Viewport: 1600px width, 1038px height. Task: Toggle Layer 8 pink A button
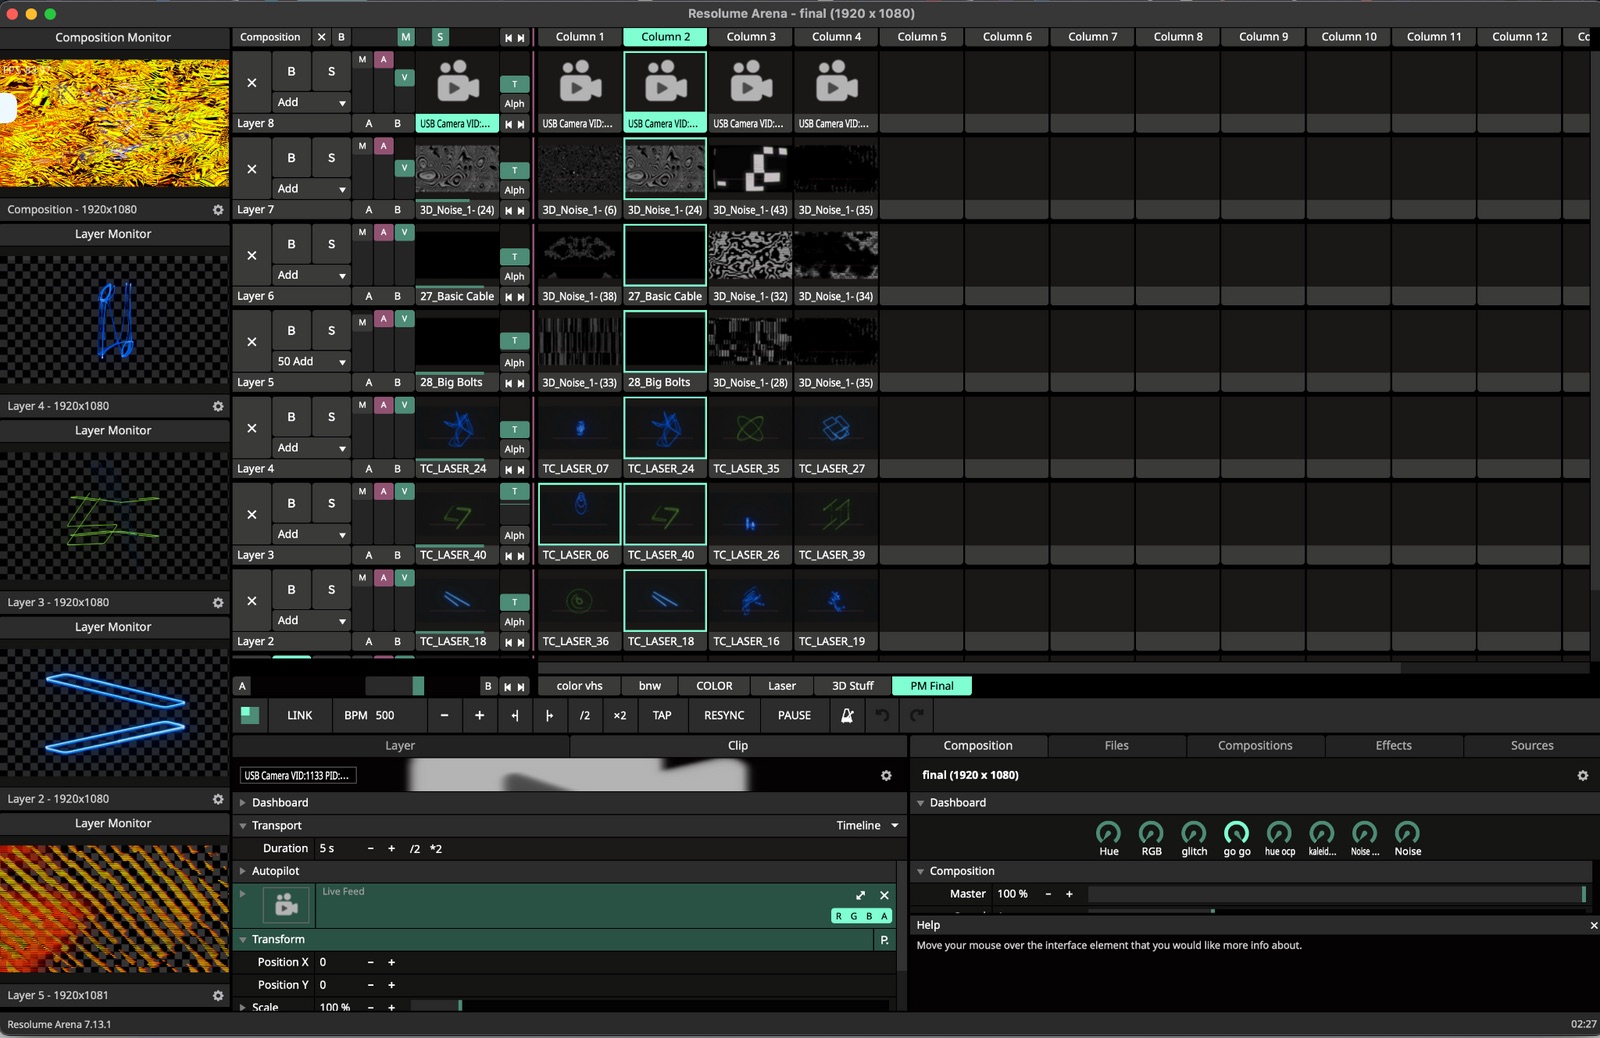click(383, 60)
